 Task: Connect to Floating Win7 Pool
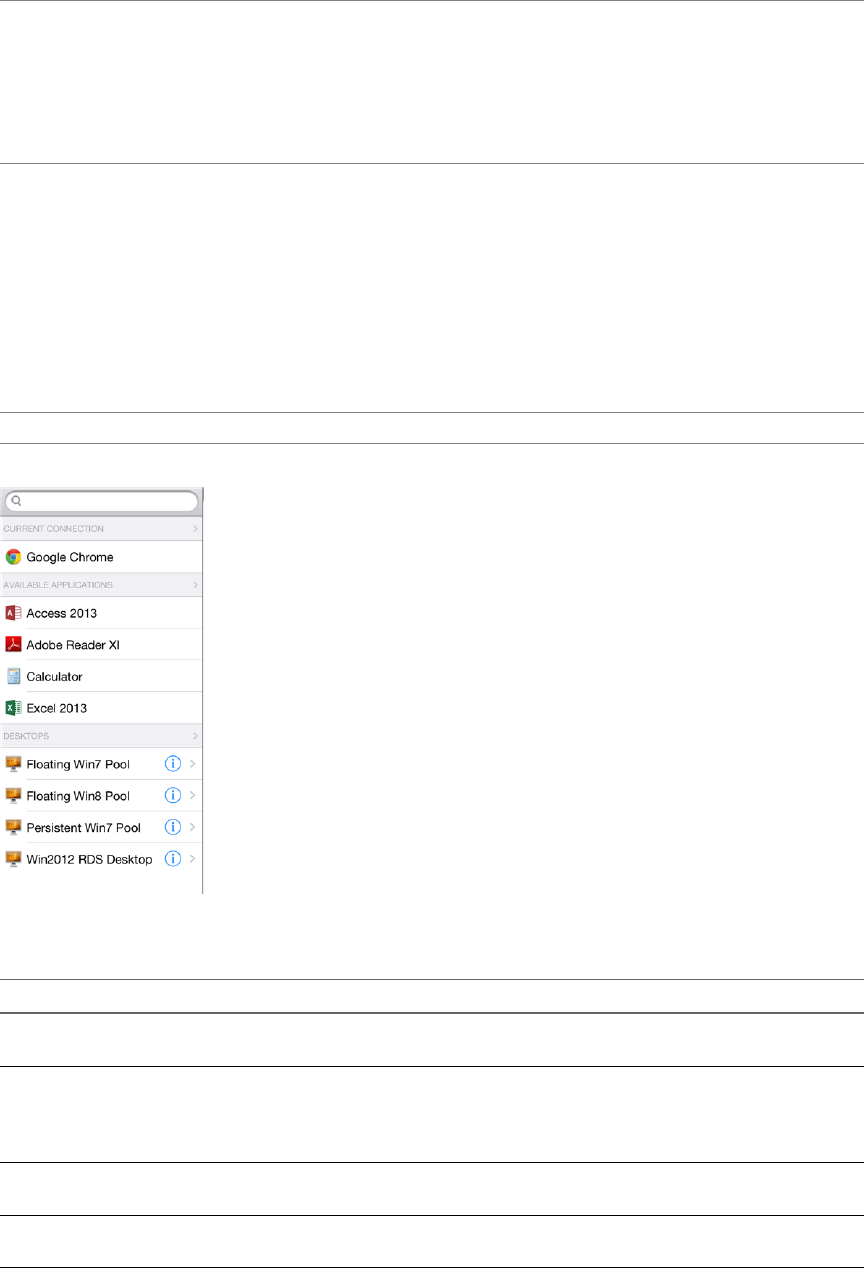click(78, 764)
